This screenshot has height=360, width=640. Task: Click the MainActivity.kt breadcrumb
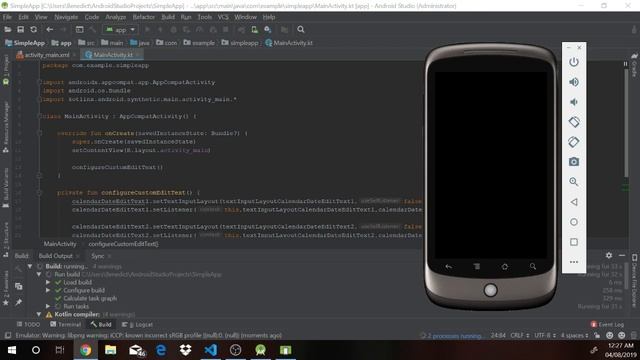289,43
